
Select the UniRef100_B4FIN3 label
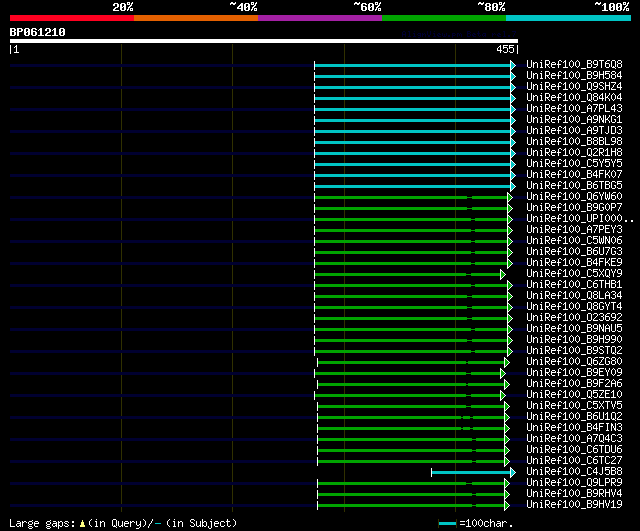point(574,428)
